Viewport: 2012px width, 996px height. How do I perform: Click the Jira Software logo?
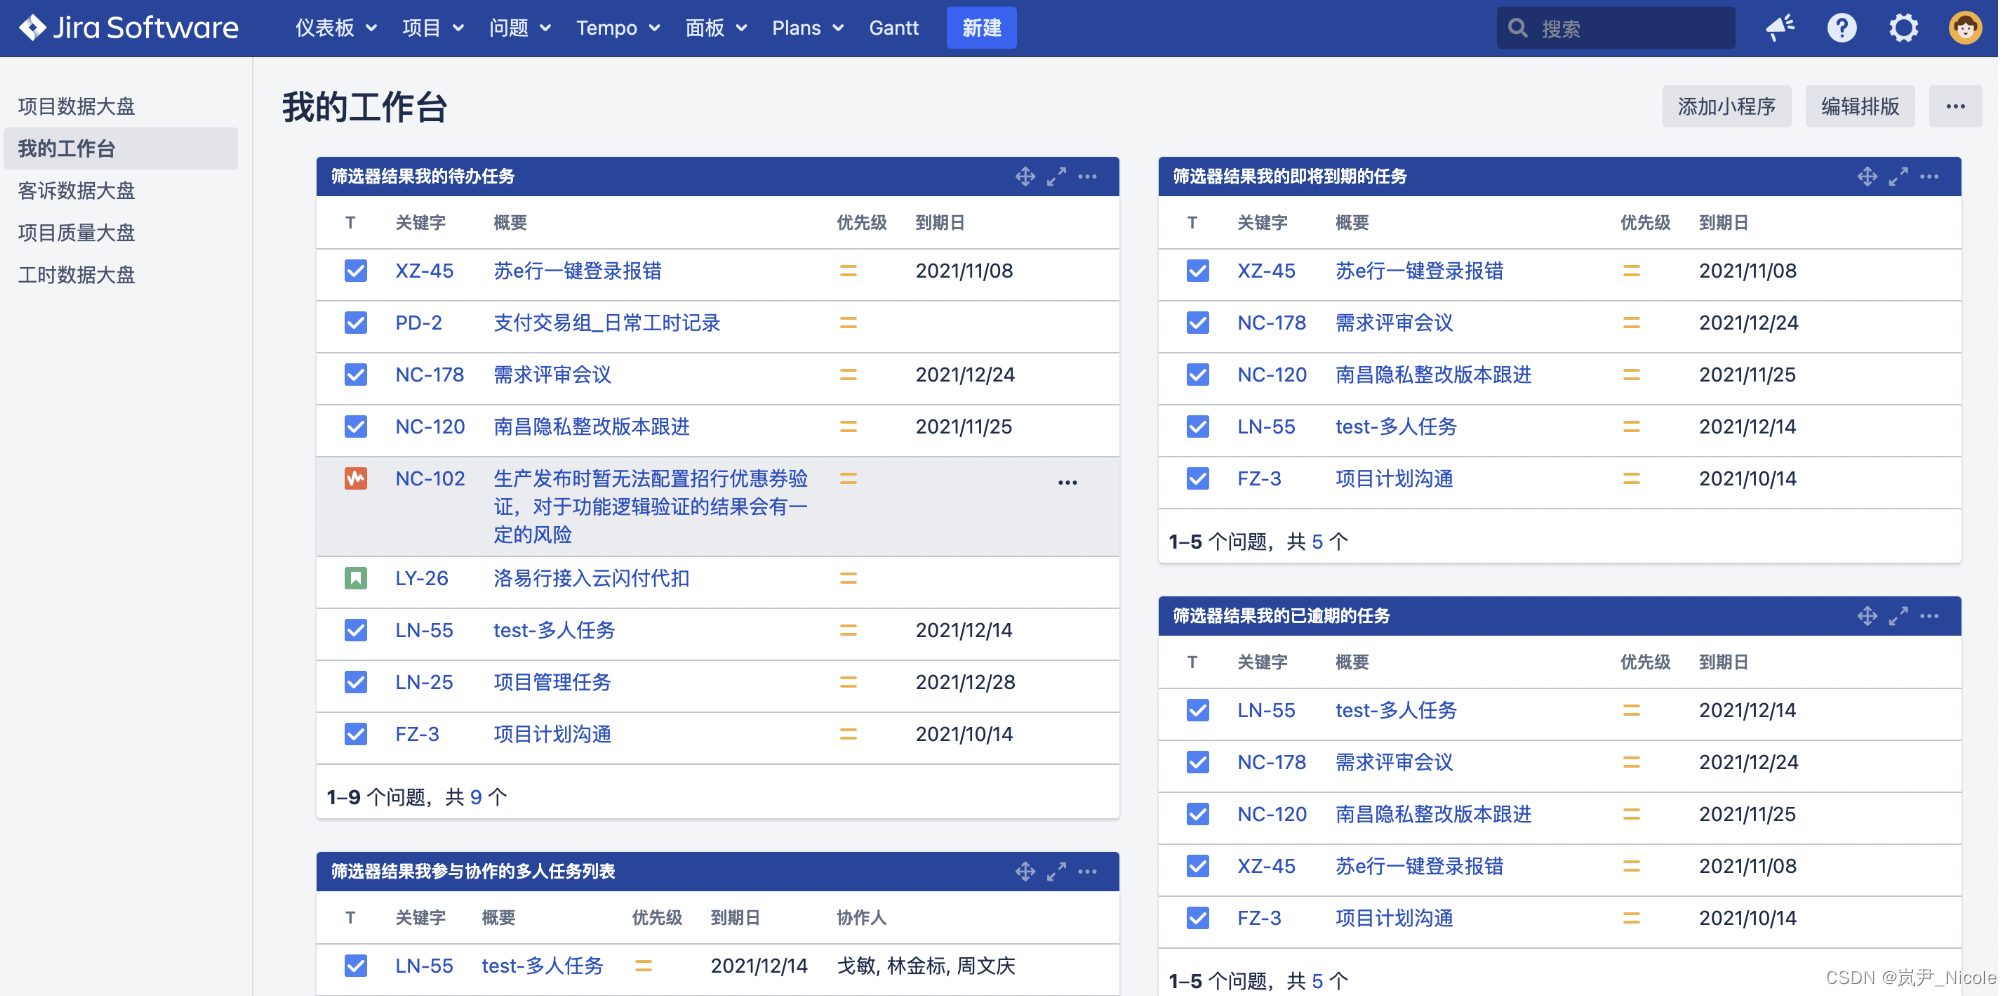(x=129, y=28)
